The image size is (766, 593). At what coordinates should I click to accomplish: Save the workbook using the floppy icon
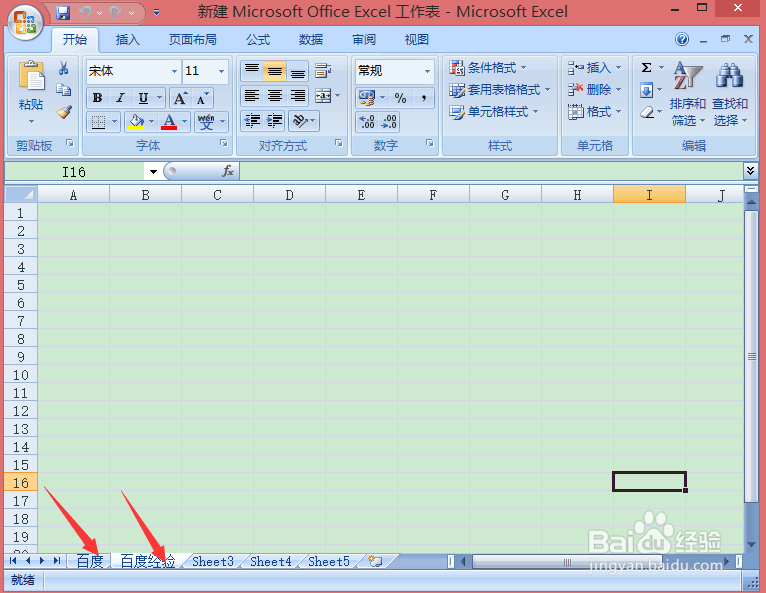63,13
